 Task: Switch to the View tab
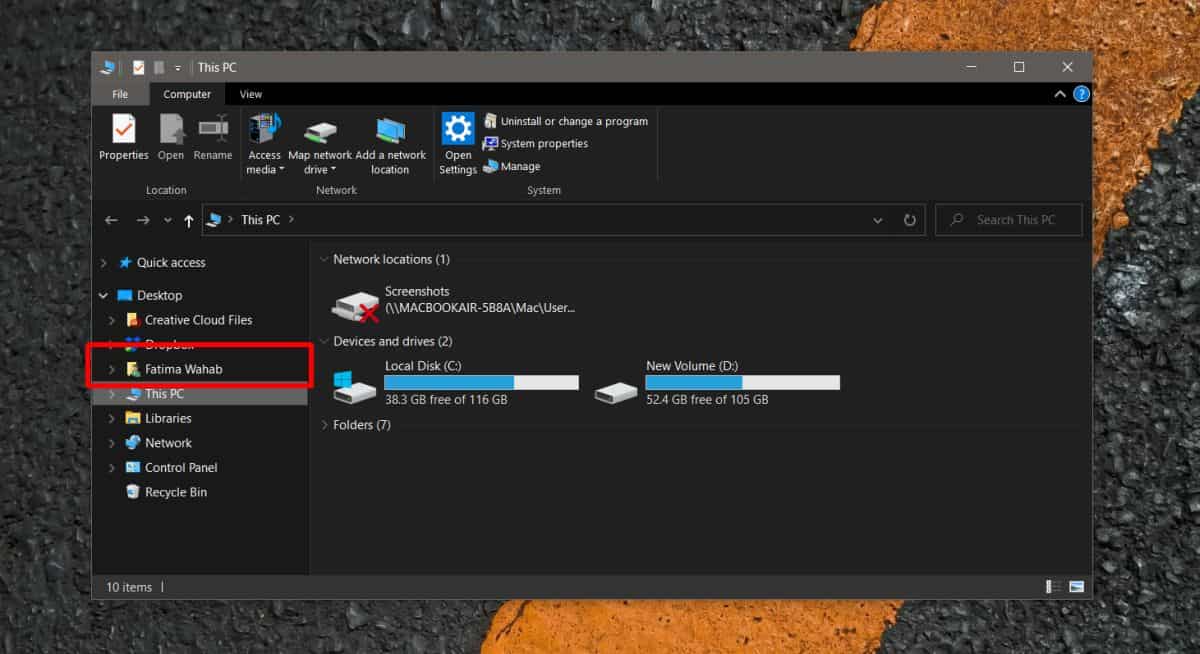click(x=250, y=93)
